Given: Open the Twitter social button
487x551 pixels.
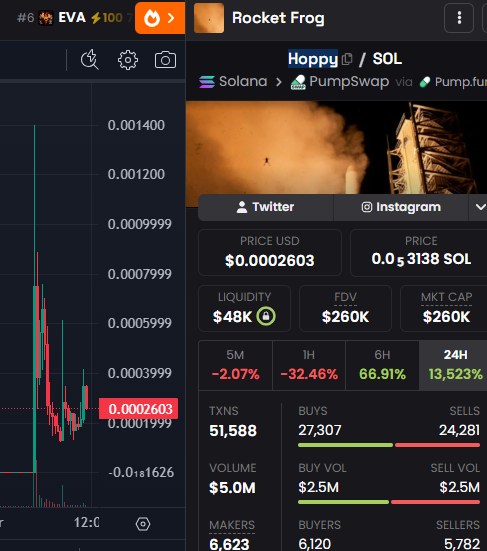Looking at the screenshot, I should [266, 207].
